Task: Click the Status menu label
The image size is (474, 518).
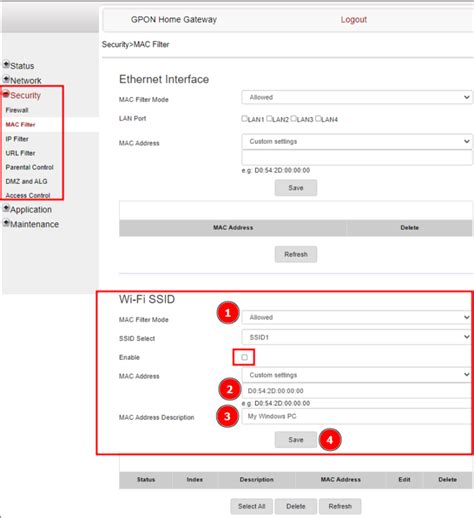Action: tap(22, 66)
